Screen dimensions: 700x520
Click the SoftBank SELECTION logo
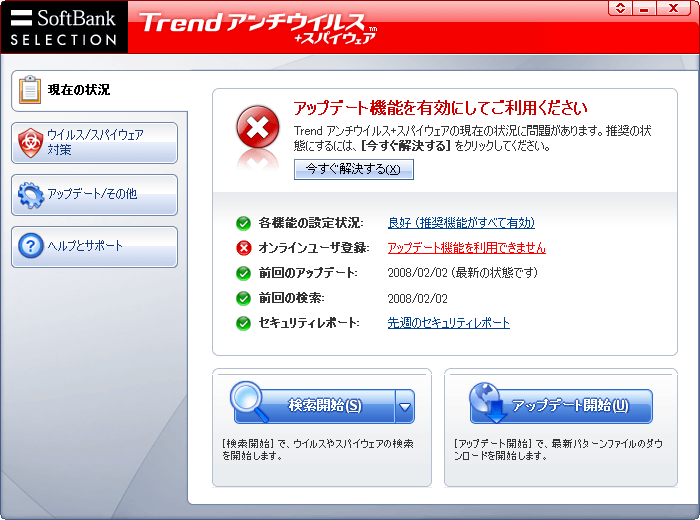click(64, 27)
